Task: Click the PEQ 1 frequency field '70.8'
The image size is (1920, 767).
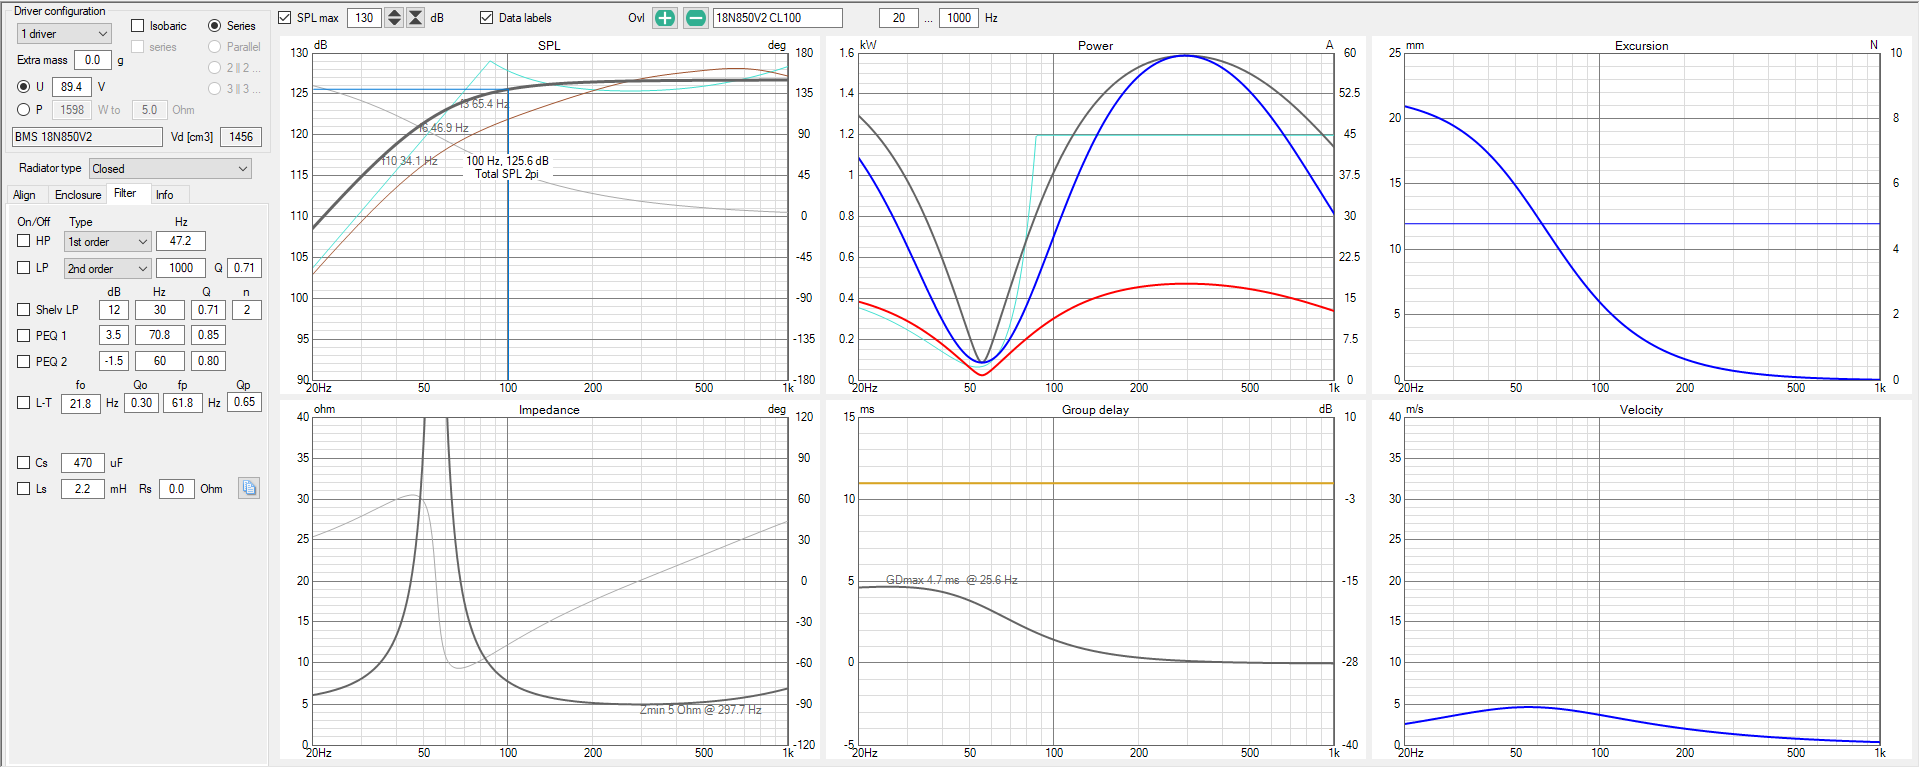Action: pyautogui.click(x=160, y=335)
